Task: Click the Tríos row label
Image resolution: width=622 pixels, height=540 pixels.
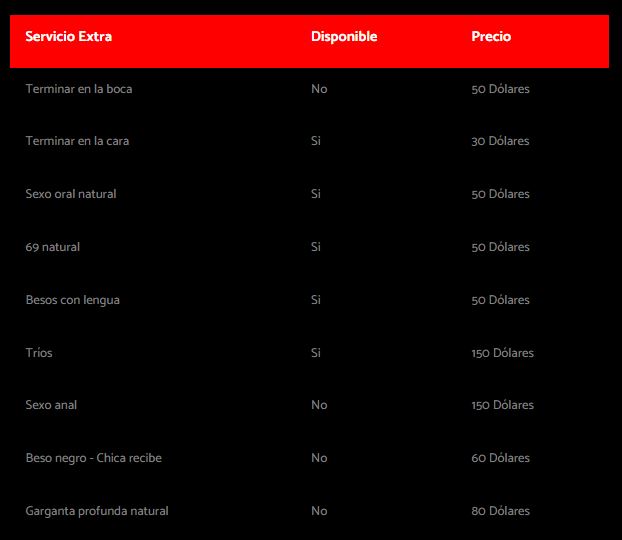Action: click(x=39, y=353)
